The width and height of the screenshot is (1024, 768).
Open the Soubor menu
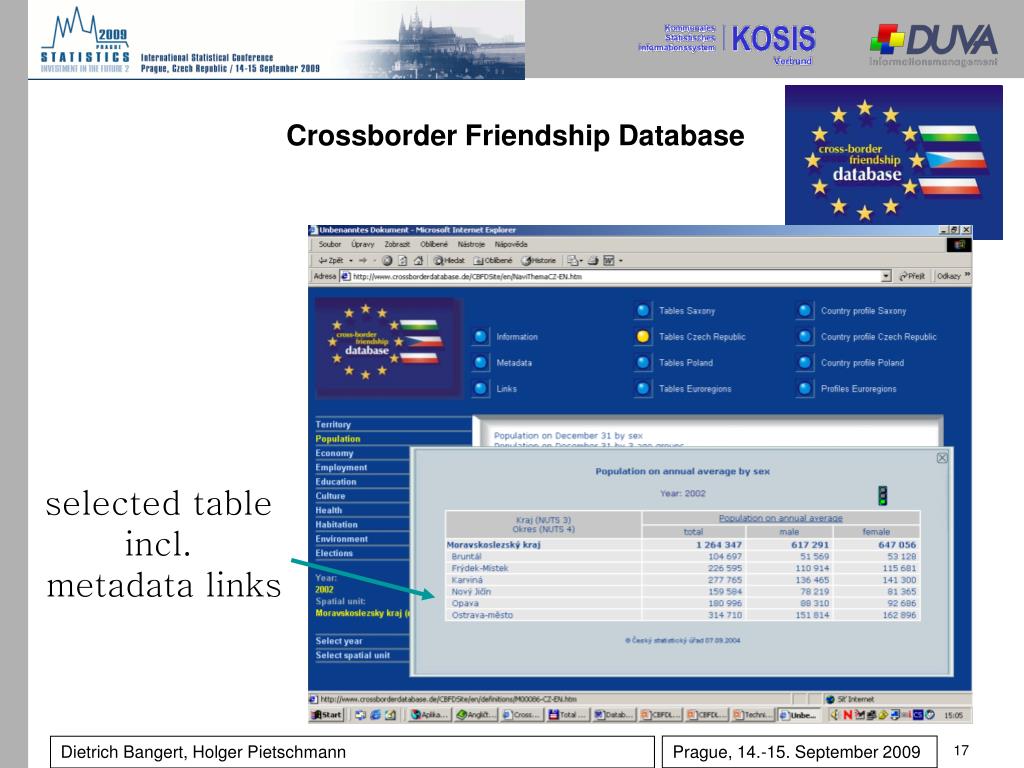(330, 244)
